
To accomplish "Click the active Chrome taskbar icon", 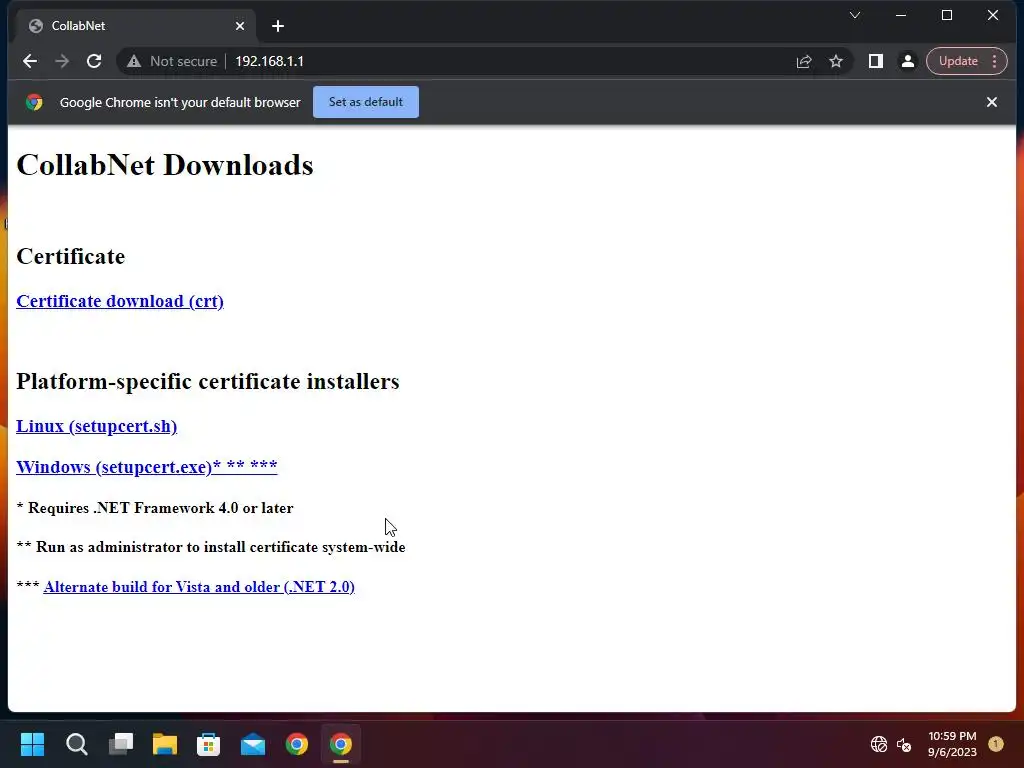I will [x=341, y=744].
